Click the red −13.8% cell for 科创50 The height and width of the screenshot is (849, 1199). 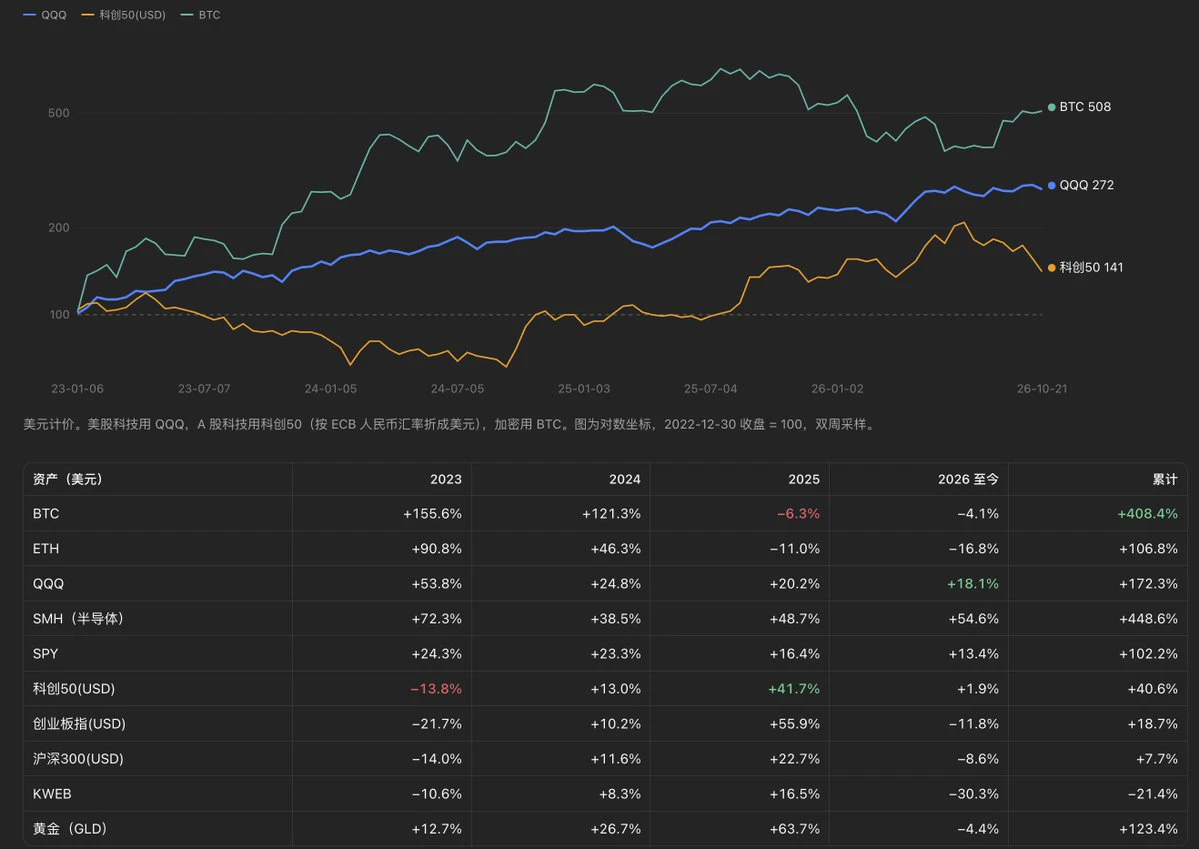[436, 689]
